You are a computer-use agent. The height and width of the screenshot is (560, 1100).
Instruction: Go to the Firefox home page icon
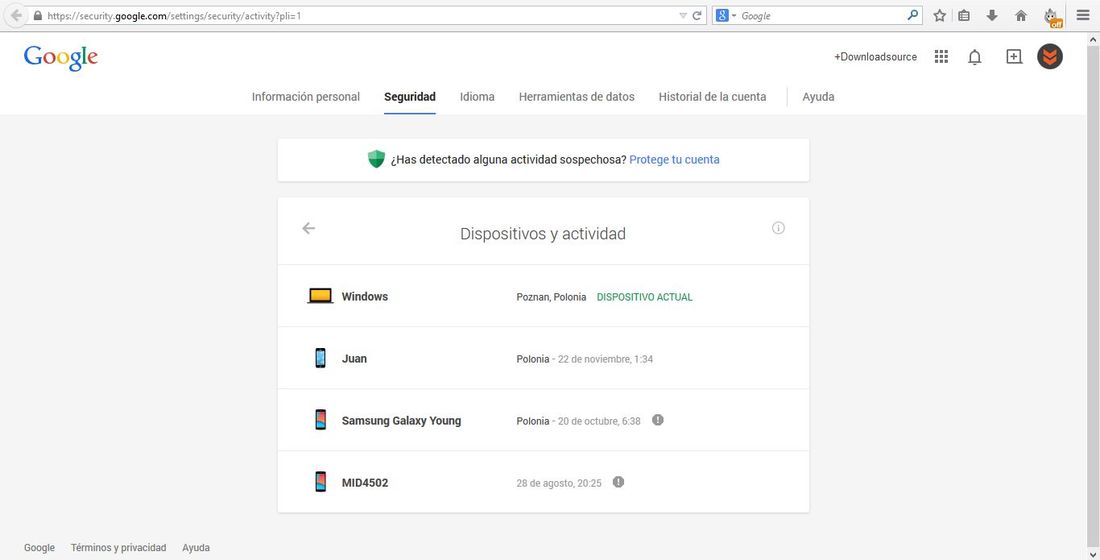pos(1021,15)
